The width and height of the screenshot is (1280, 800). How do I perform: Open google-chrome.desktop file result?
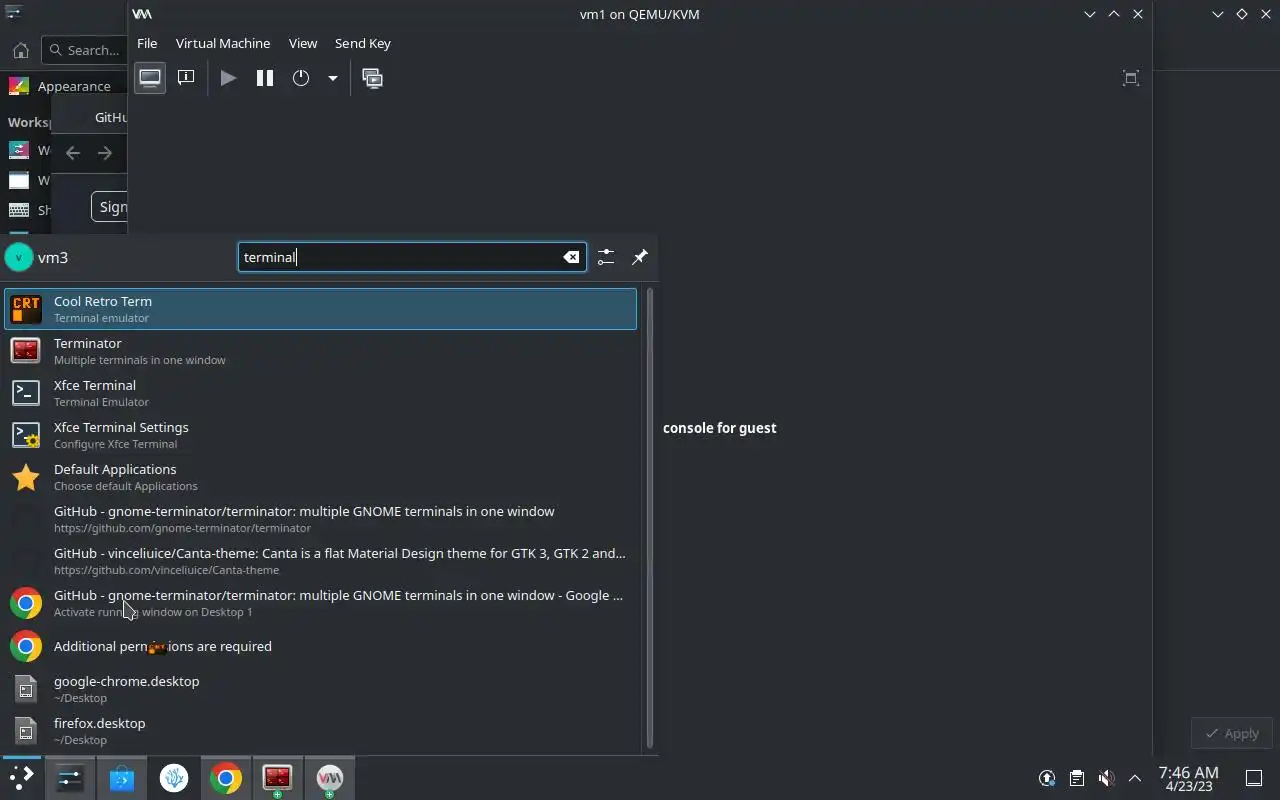(320, 689)
